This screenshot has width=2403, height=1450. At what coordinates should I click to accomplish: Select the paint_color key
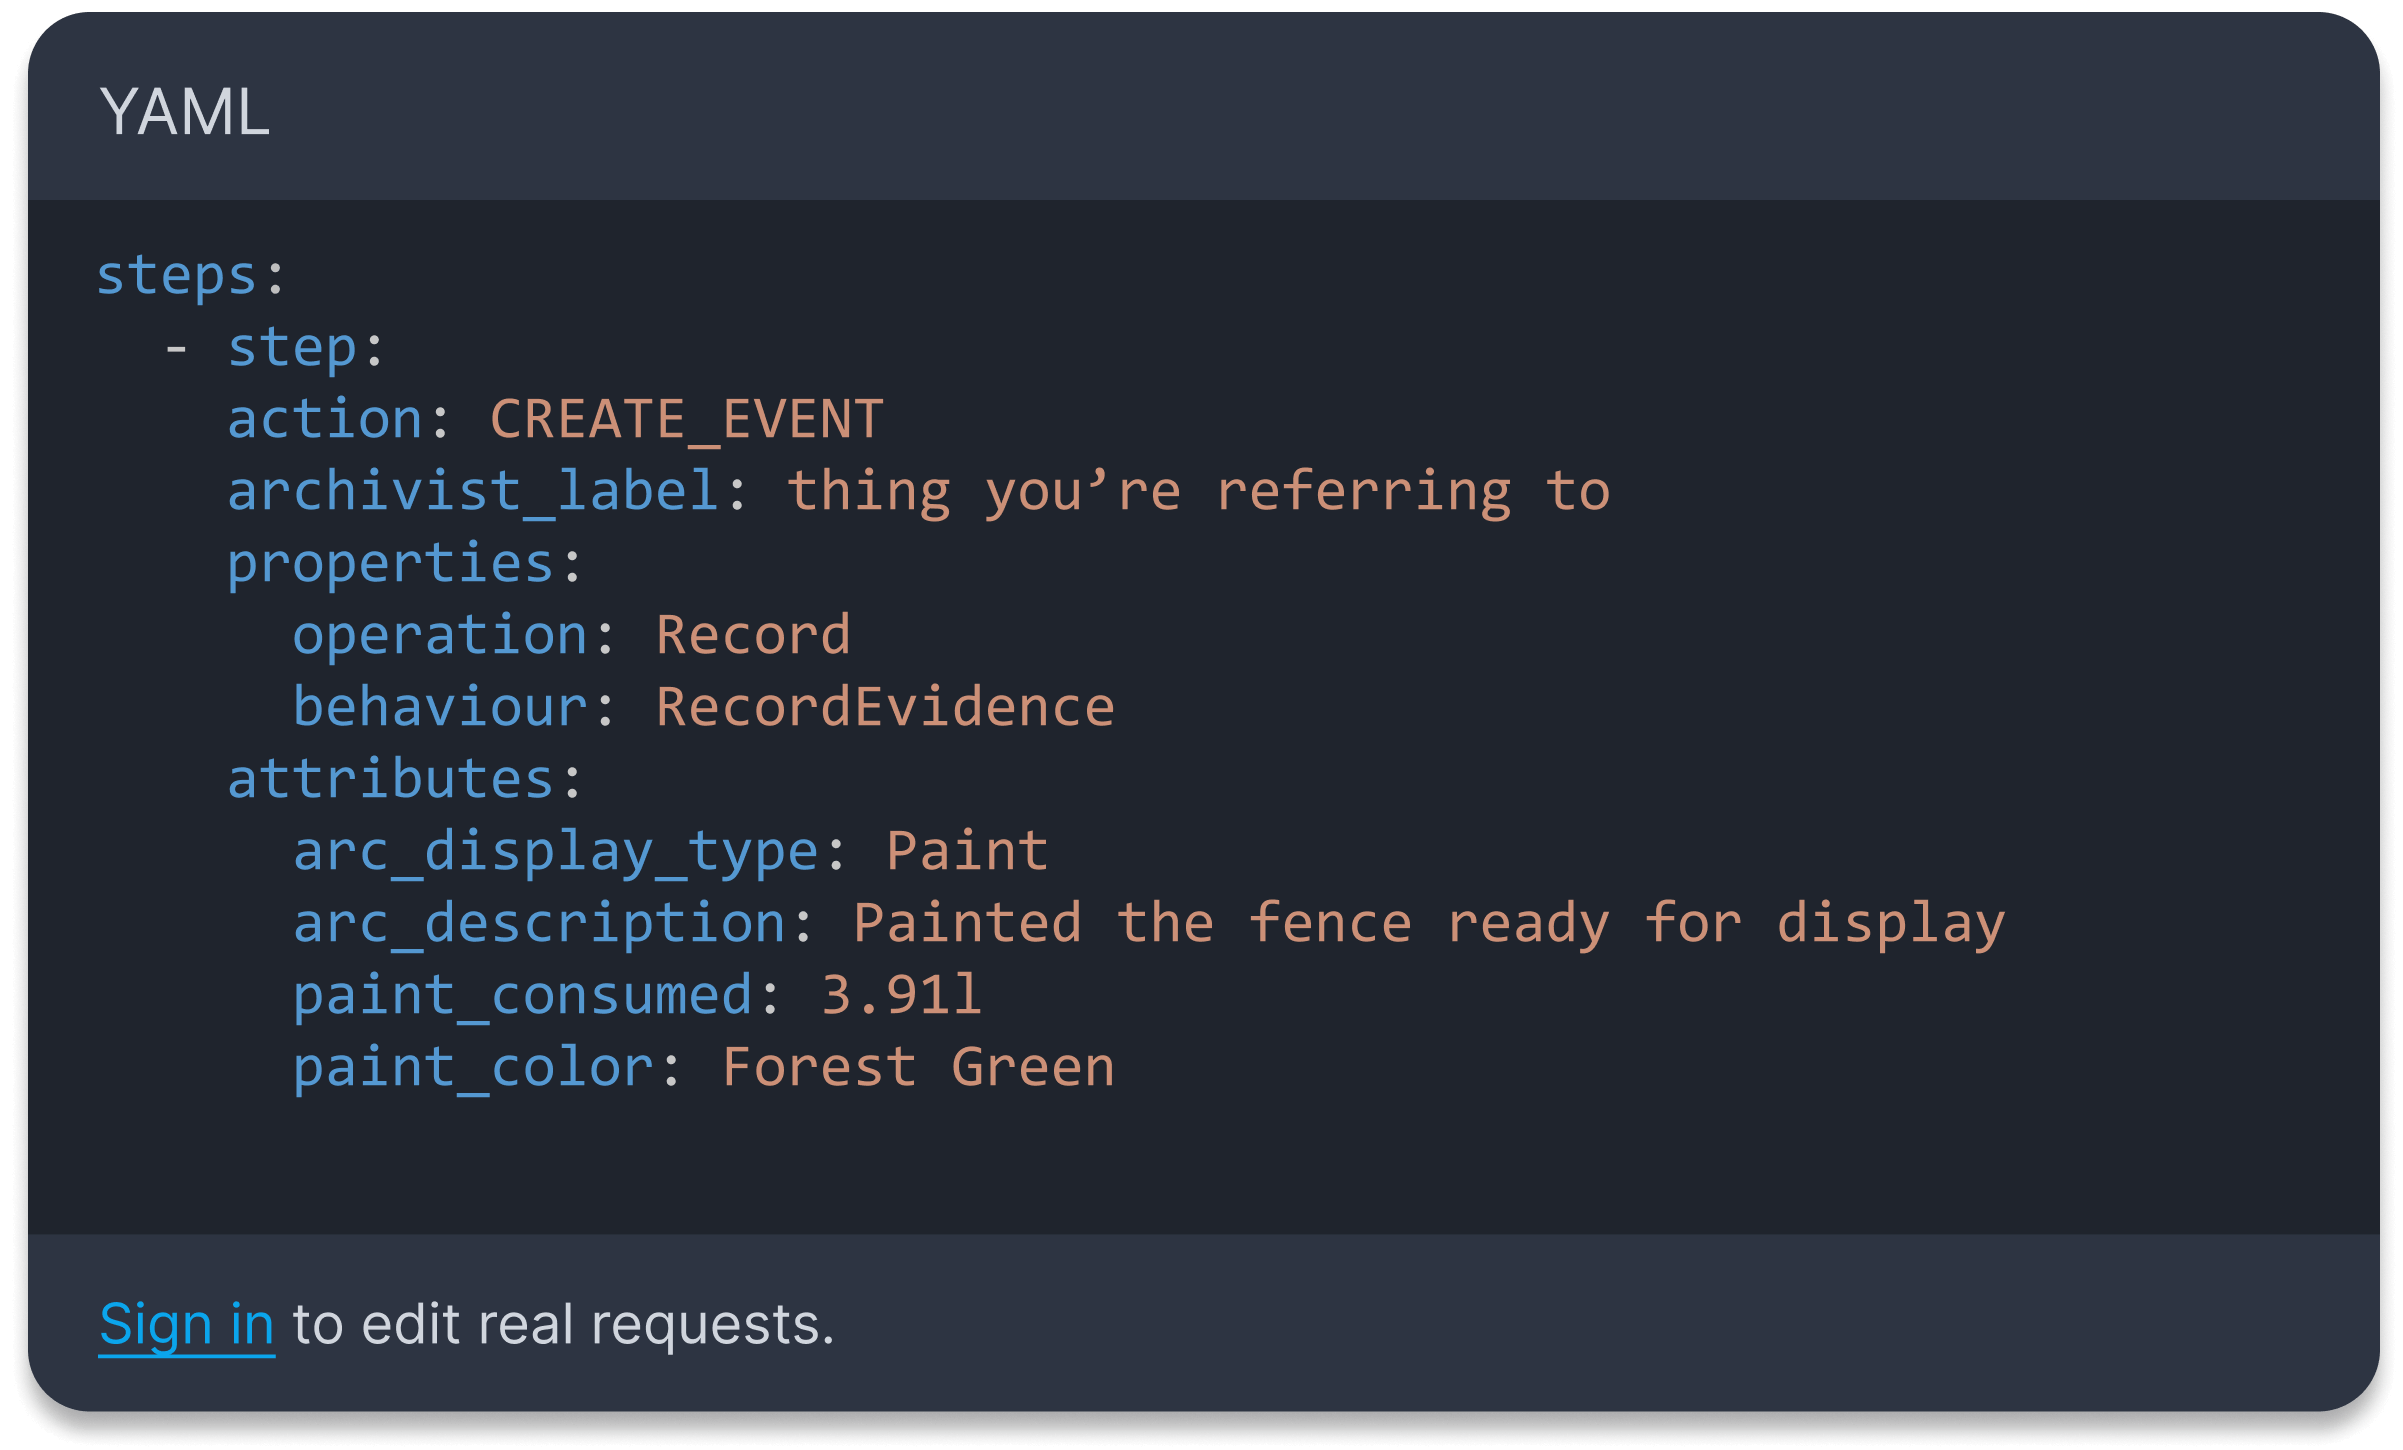coord(474,1068)
